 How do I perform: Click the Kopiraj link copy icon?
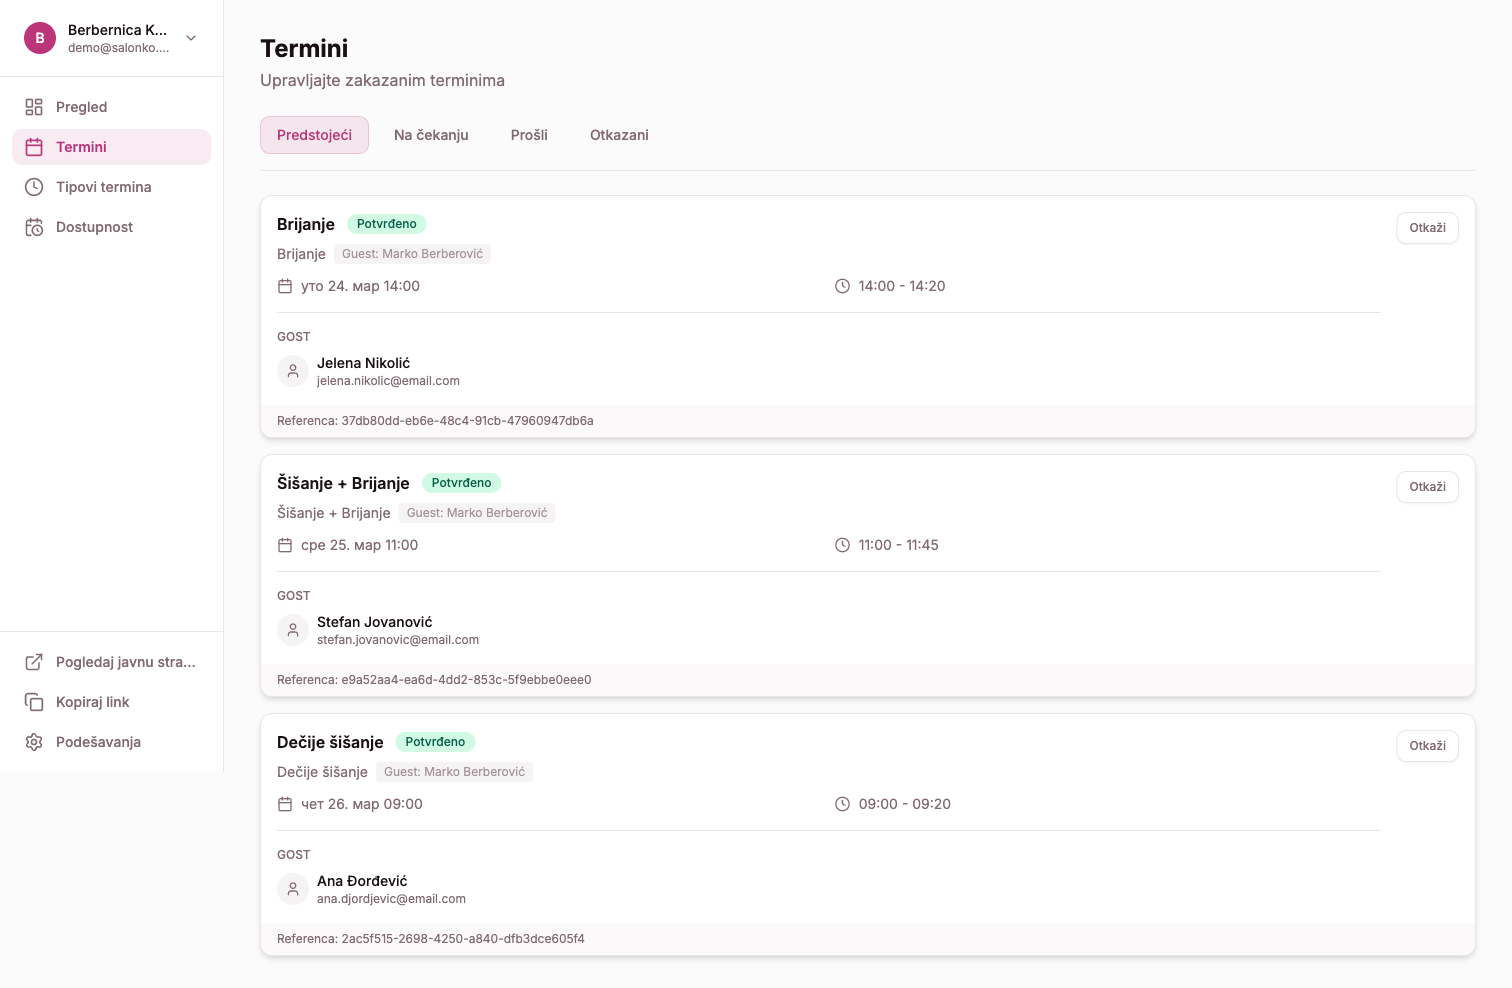coord(34,702)
